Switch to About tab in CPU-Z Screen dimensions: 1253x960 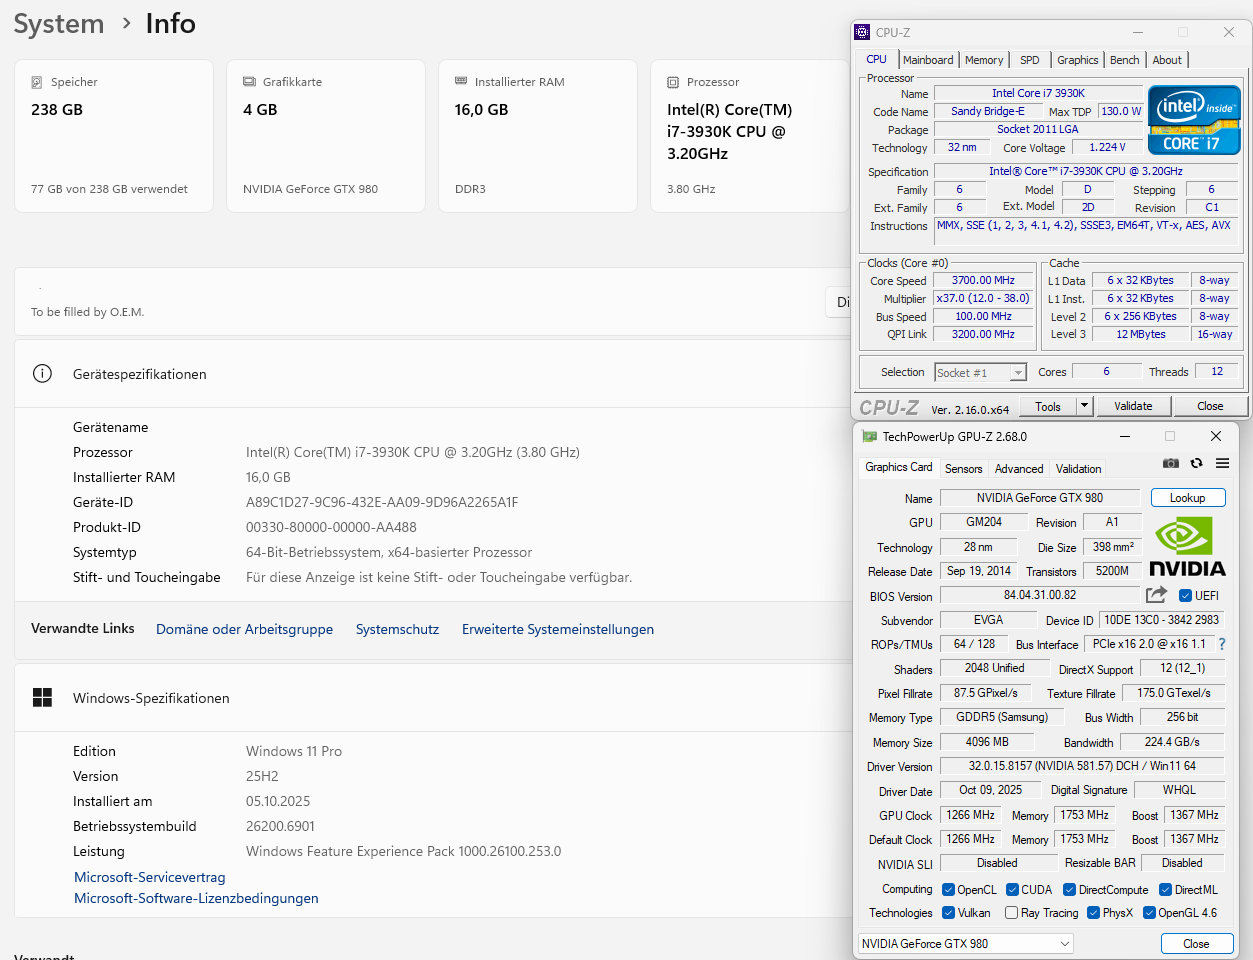click(x=1167, y=60)
